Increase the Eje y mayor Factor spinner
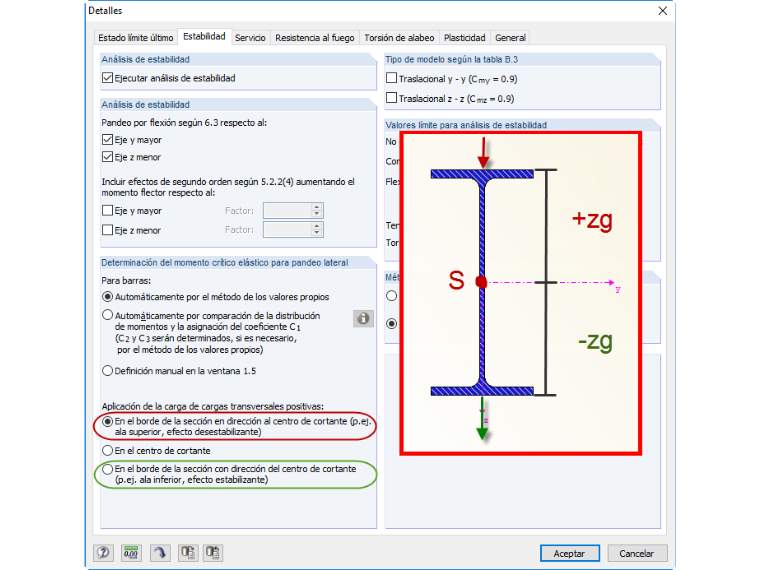Screen dimensions: 760x570 point(317,207)
